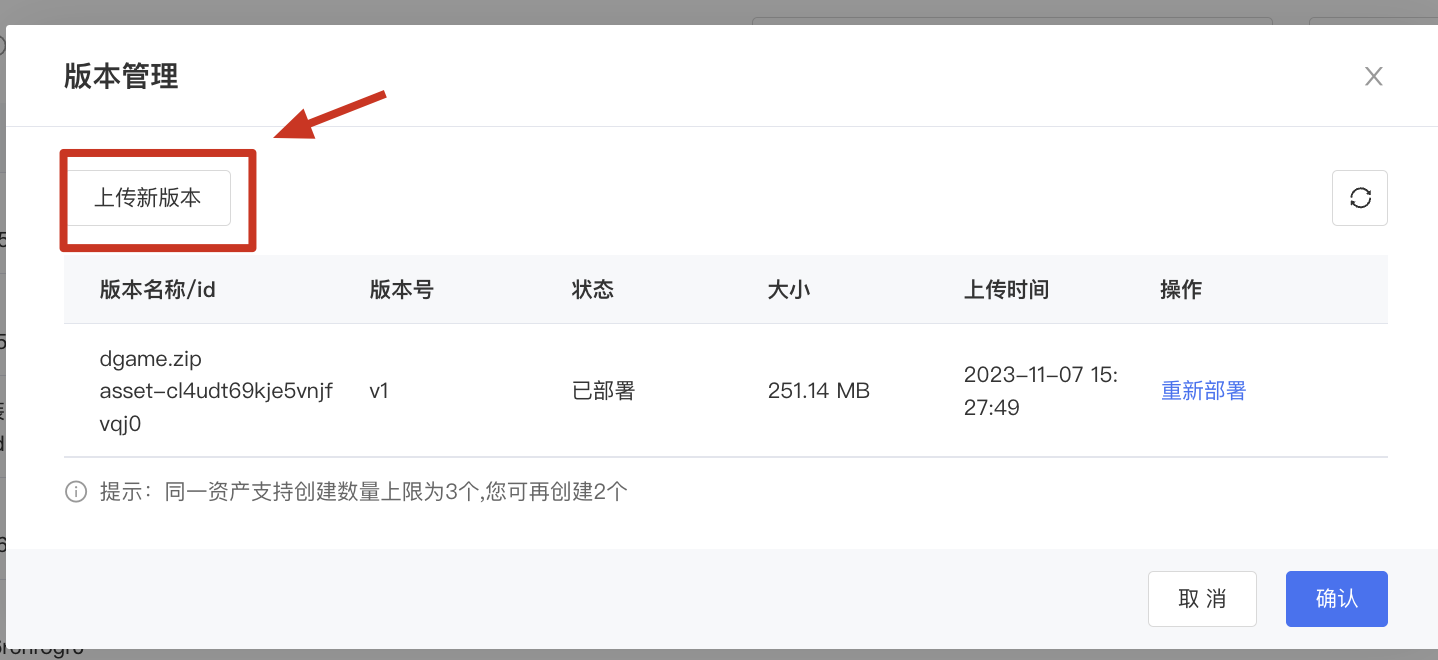Click the 已部署 status cell
This screenshot has height=660, width=1438.
tap(603, 391)
